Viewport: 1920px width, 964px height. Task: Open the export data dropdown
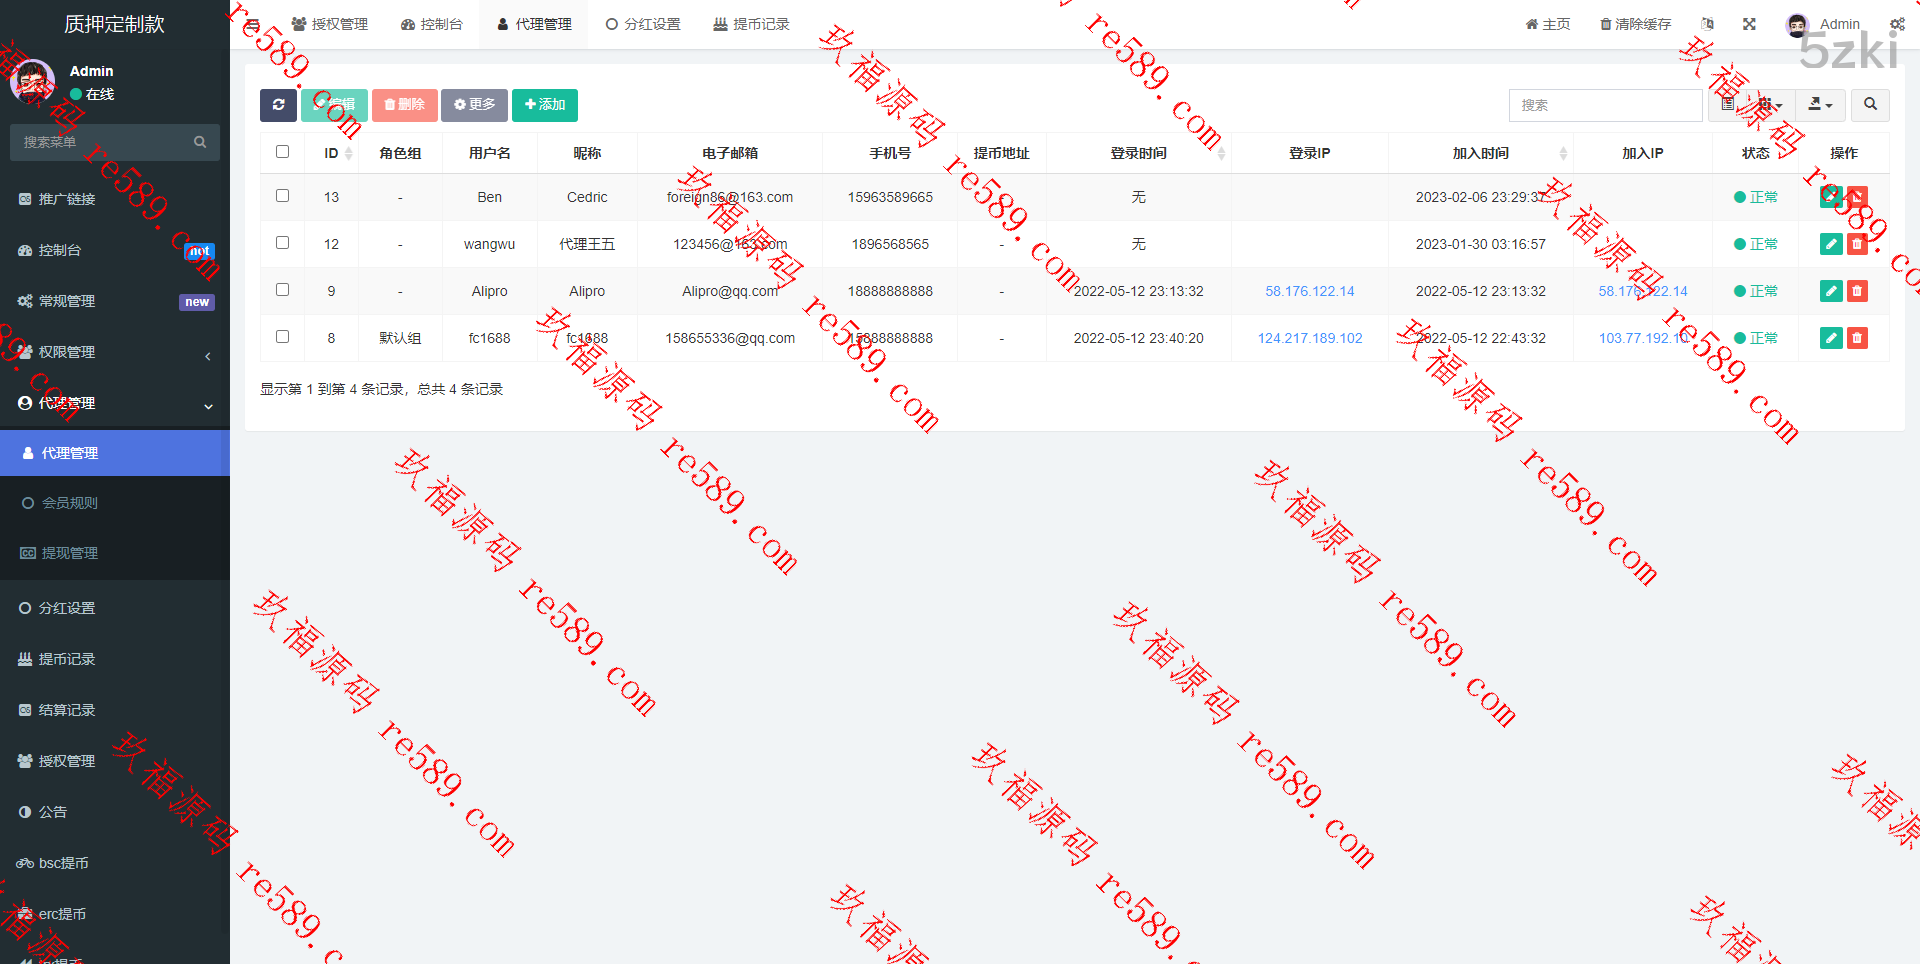point(1820,105)
